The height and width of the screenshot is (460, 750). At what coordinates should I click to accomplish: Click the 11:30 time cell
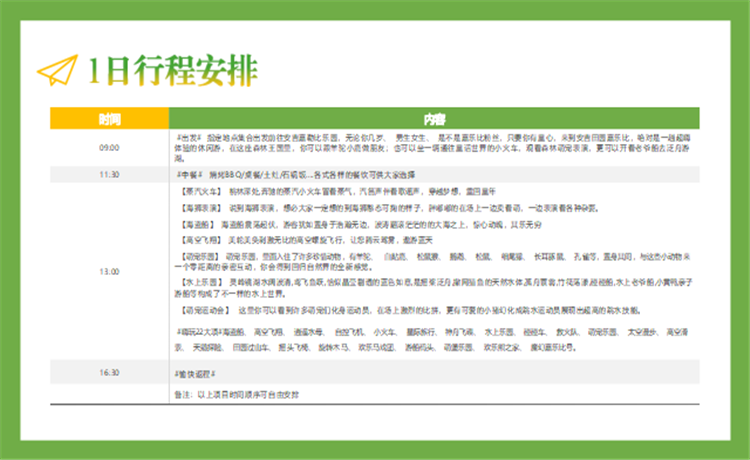pyautogui.click(x=109, y=174)
